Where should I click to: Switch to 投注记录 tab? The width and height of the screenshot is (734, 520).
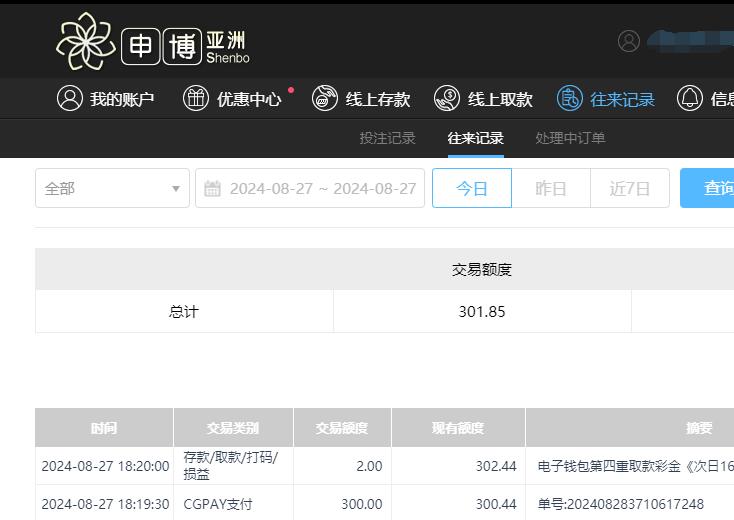click(388, 138)
